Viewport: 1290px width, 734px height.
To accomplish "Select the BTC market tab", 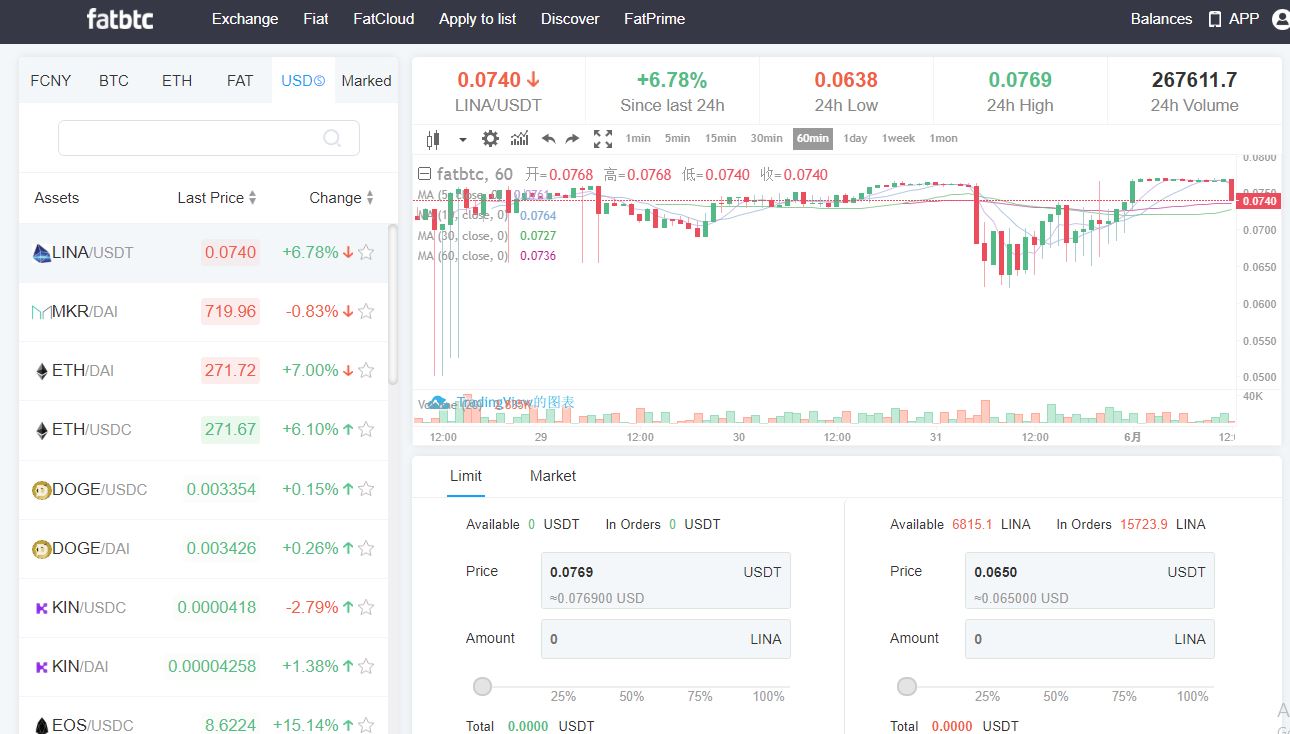I will coord(114,81).
